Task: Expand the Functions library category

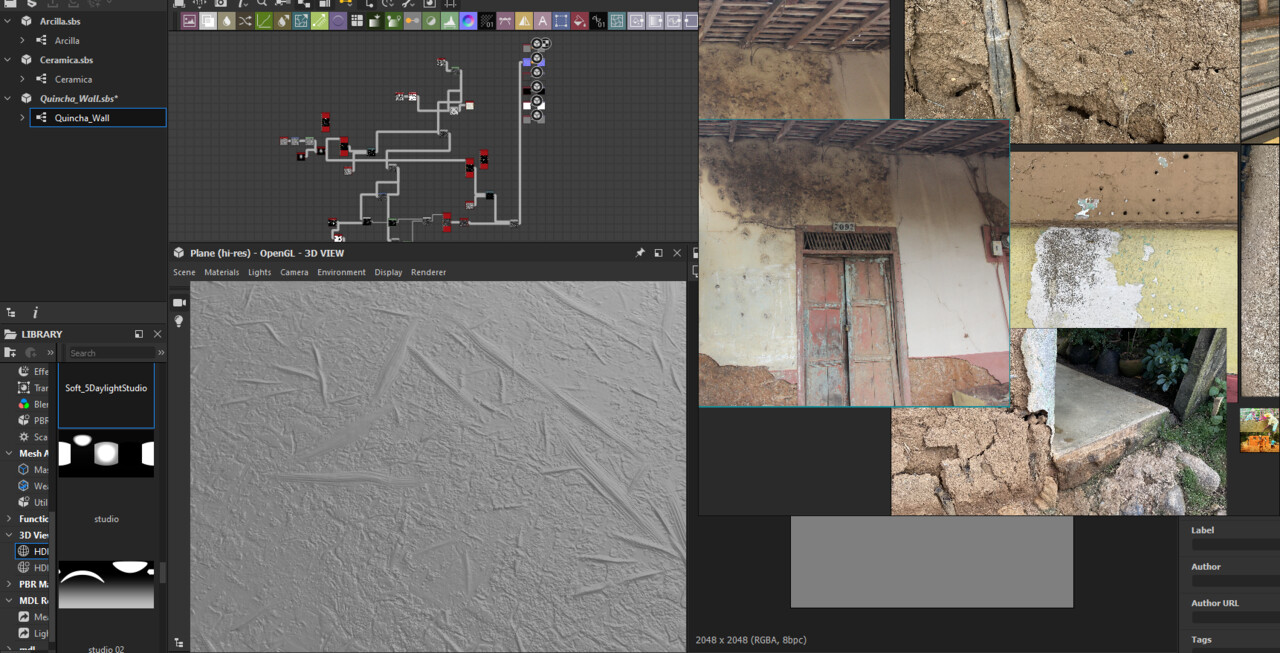Action: coord(9,519)
